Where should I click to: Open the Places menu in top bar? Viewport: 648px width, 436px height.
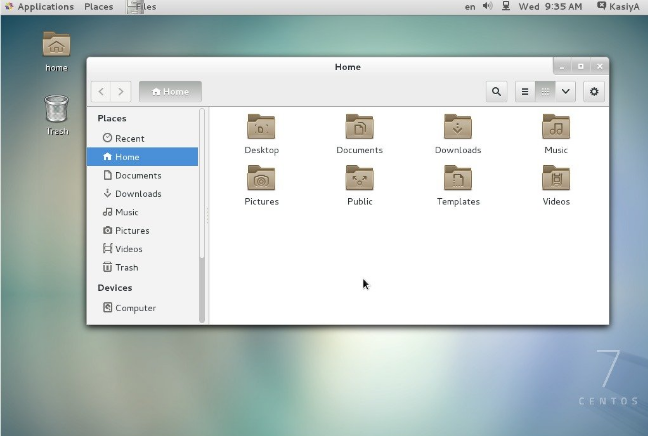point(98,7)
